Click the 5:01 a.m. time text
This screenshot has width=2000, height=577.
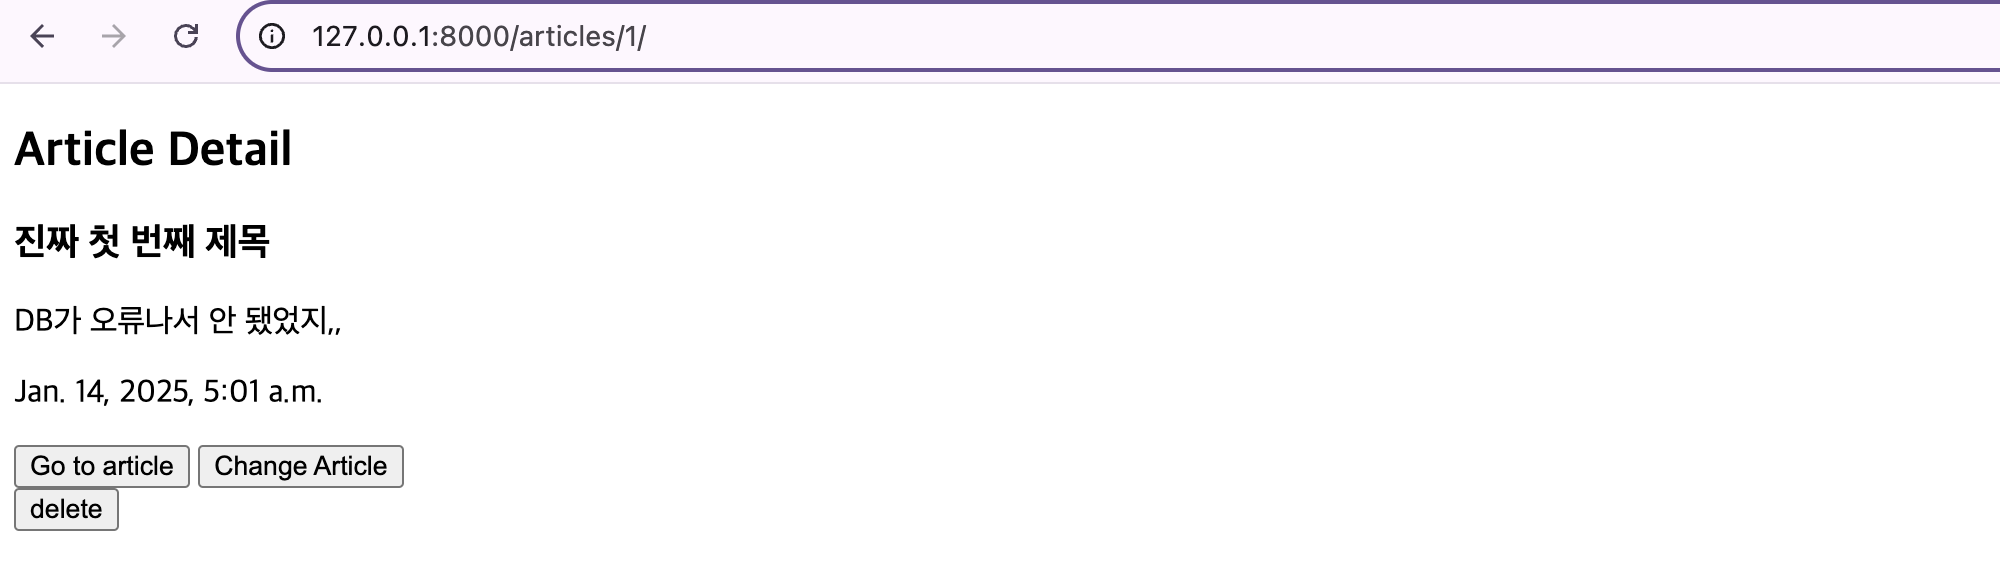(263, 391)
